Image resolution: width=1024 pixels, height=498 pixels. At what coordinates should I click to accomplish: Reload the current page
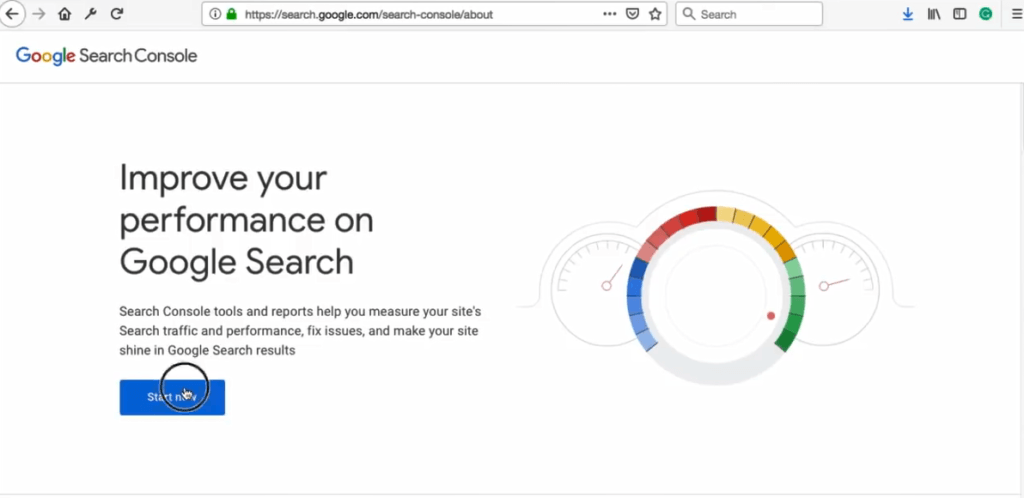coord(116,14)
